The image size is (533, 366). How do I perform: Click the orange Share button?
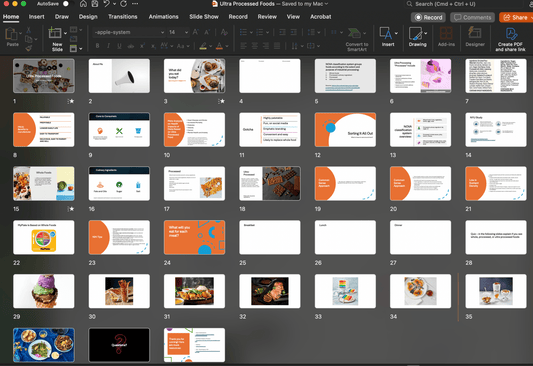click(516, 17)
